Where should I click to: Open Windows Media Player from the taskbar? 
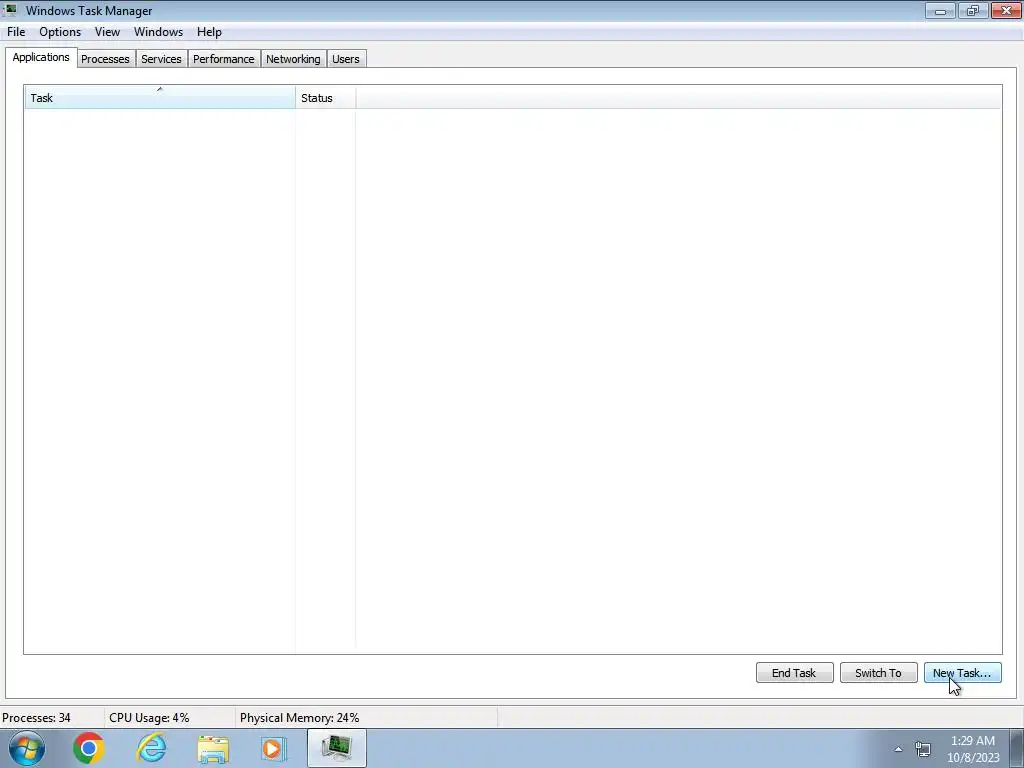click(274, 748)
